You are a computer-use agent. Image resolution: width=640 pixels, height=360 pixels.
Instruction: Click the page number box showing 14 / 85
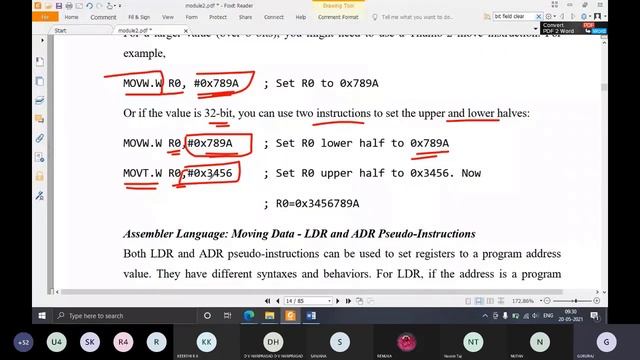[x=308, y=301]
